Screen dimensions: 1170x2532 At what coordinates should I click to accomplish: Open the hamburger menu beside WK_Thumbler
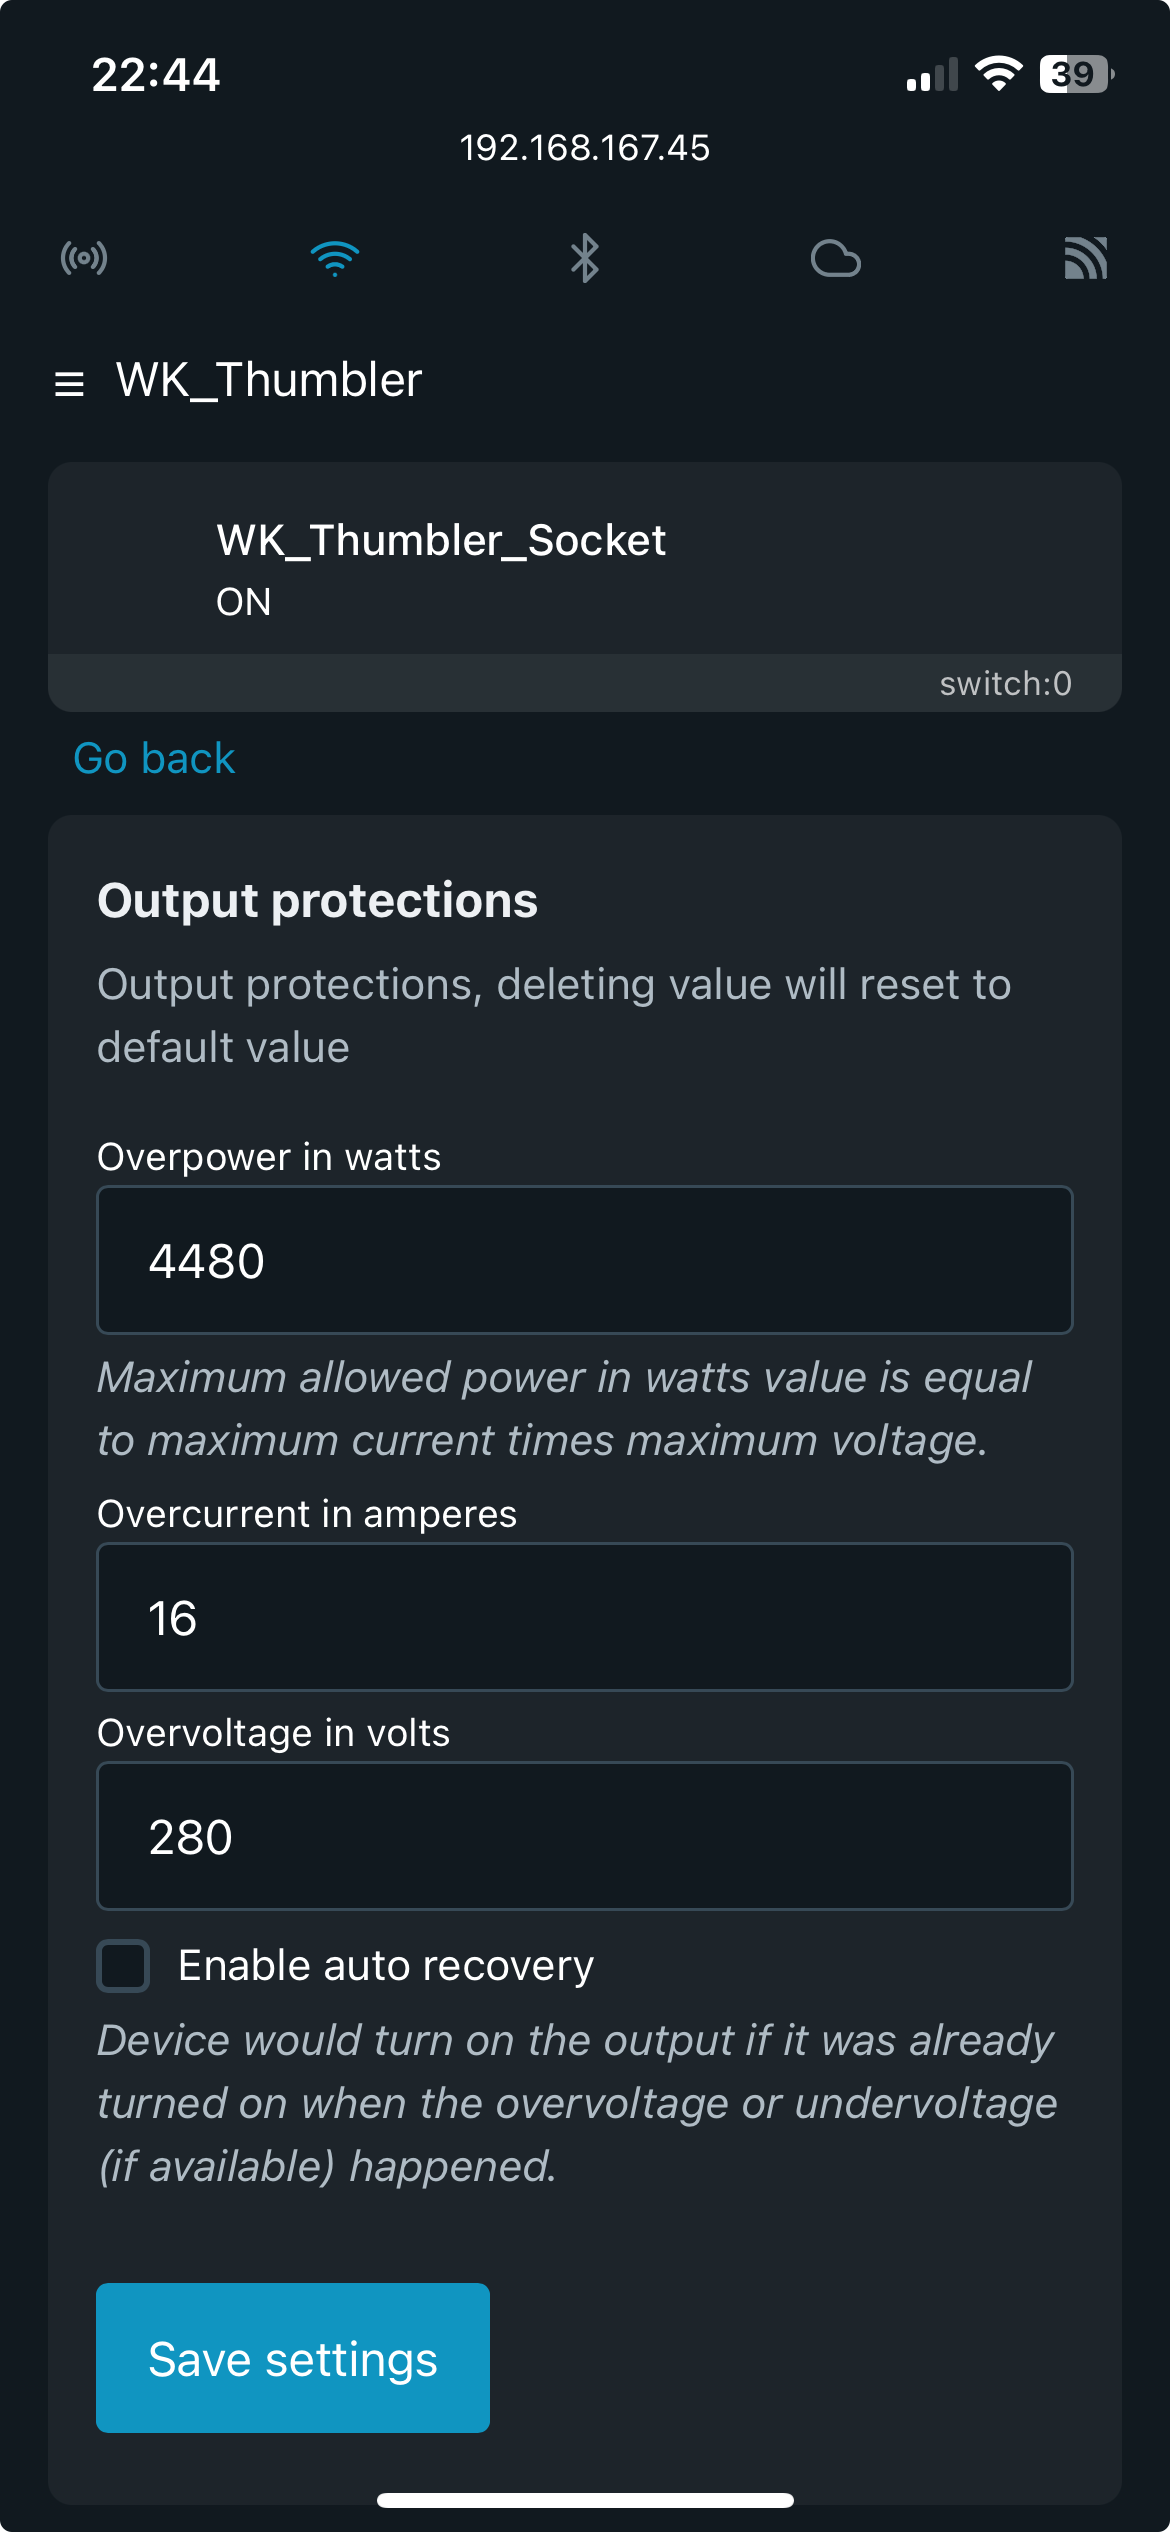pos(69,384)
